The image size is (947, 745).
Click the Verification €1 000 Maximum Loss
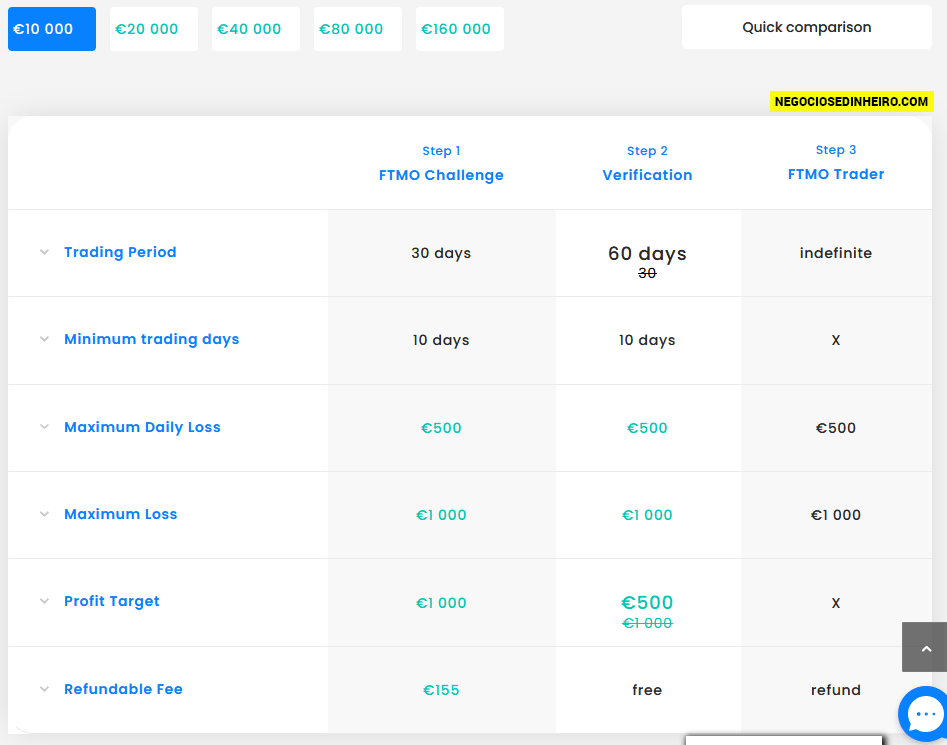[x=647, y=515]
